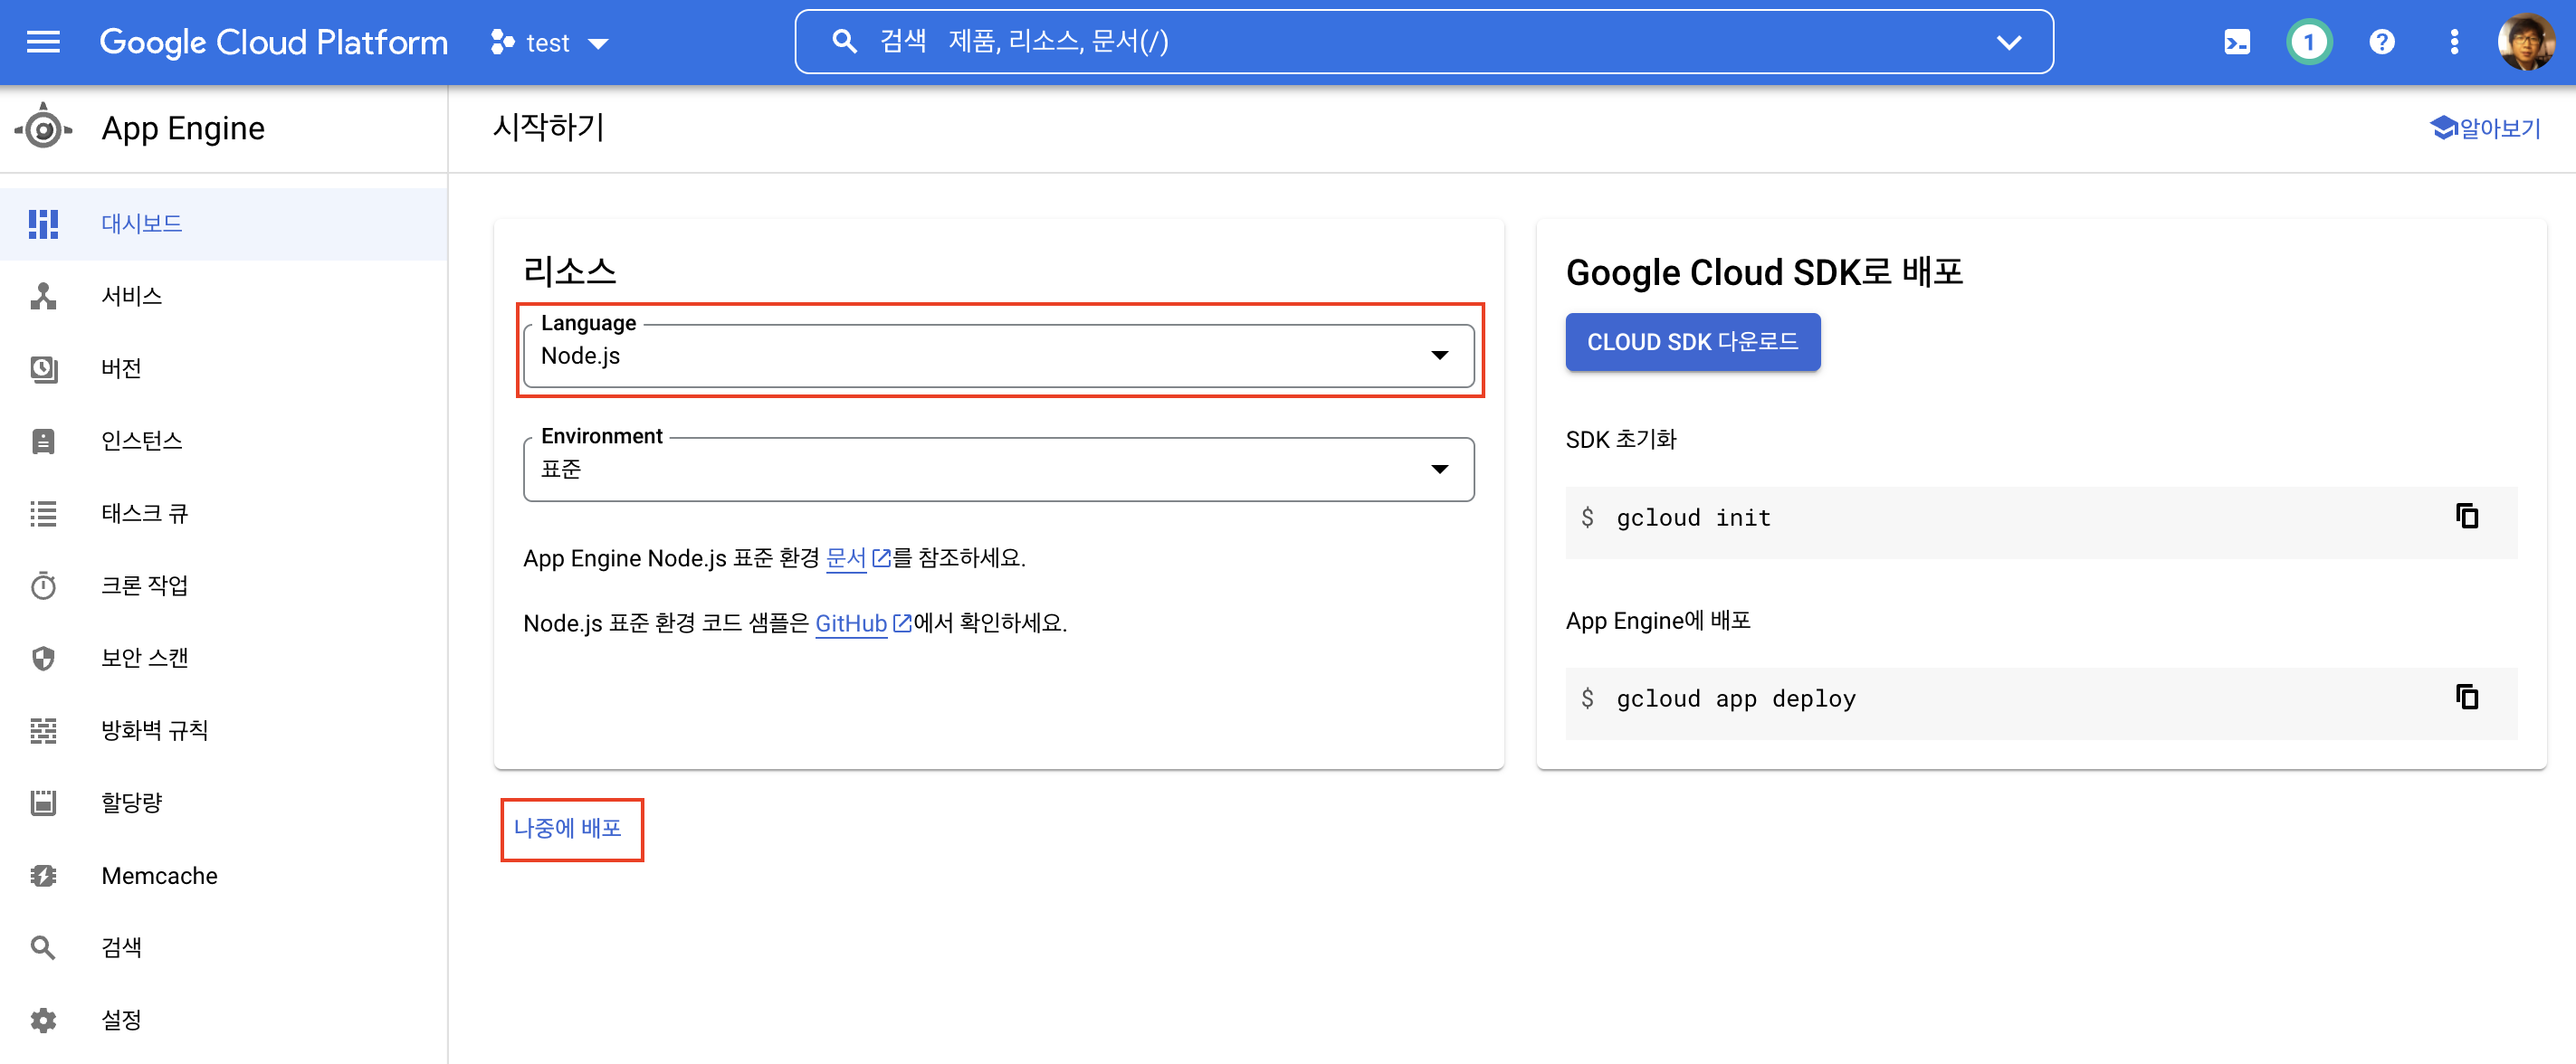Click the help question mark icon
Viewport: 2576px width, 1064px height.
[x=2381, y=42]
